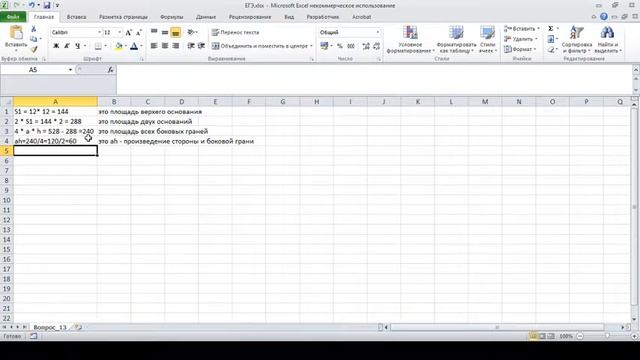Click the Align Text Right icon
The image size is (640, 360).
pyautogui.click(x=176, y=46)
